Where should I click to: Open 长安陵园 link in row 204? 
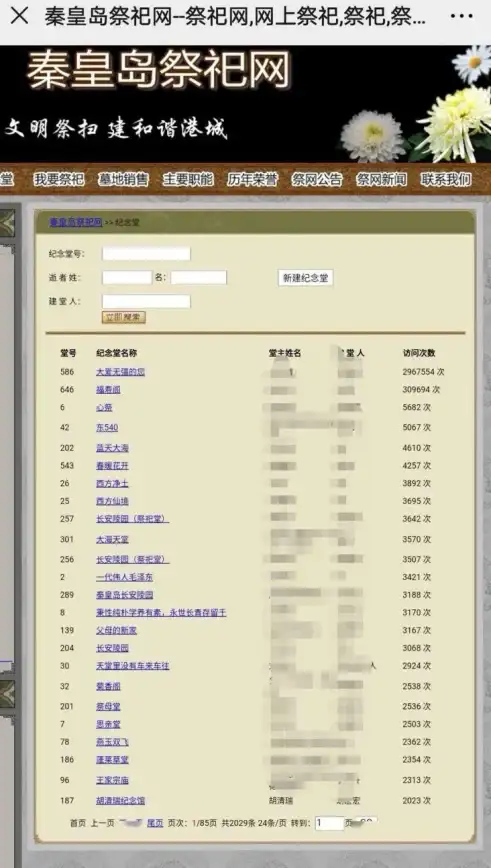[x=112, y=648]
